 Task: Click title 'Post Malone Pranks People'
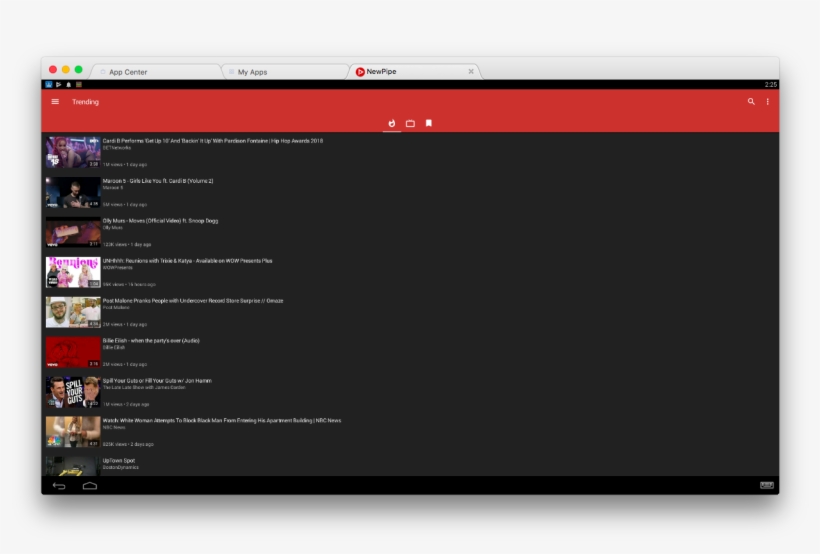[x=192, y=301]
